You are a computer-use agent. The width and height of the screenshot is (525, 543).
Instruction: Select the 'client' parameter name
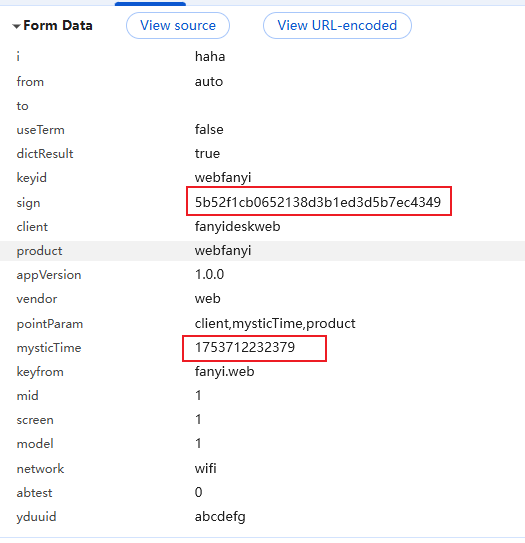tap(32, 227)
